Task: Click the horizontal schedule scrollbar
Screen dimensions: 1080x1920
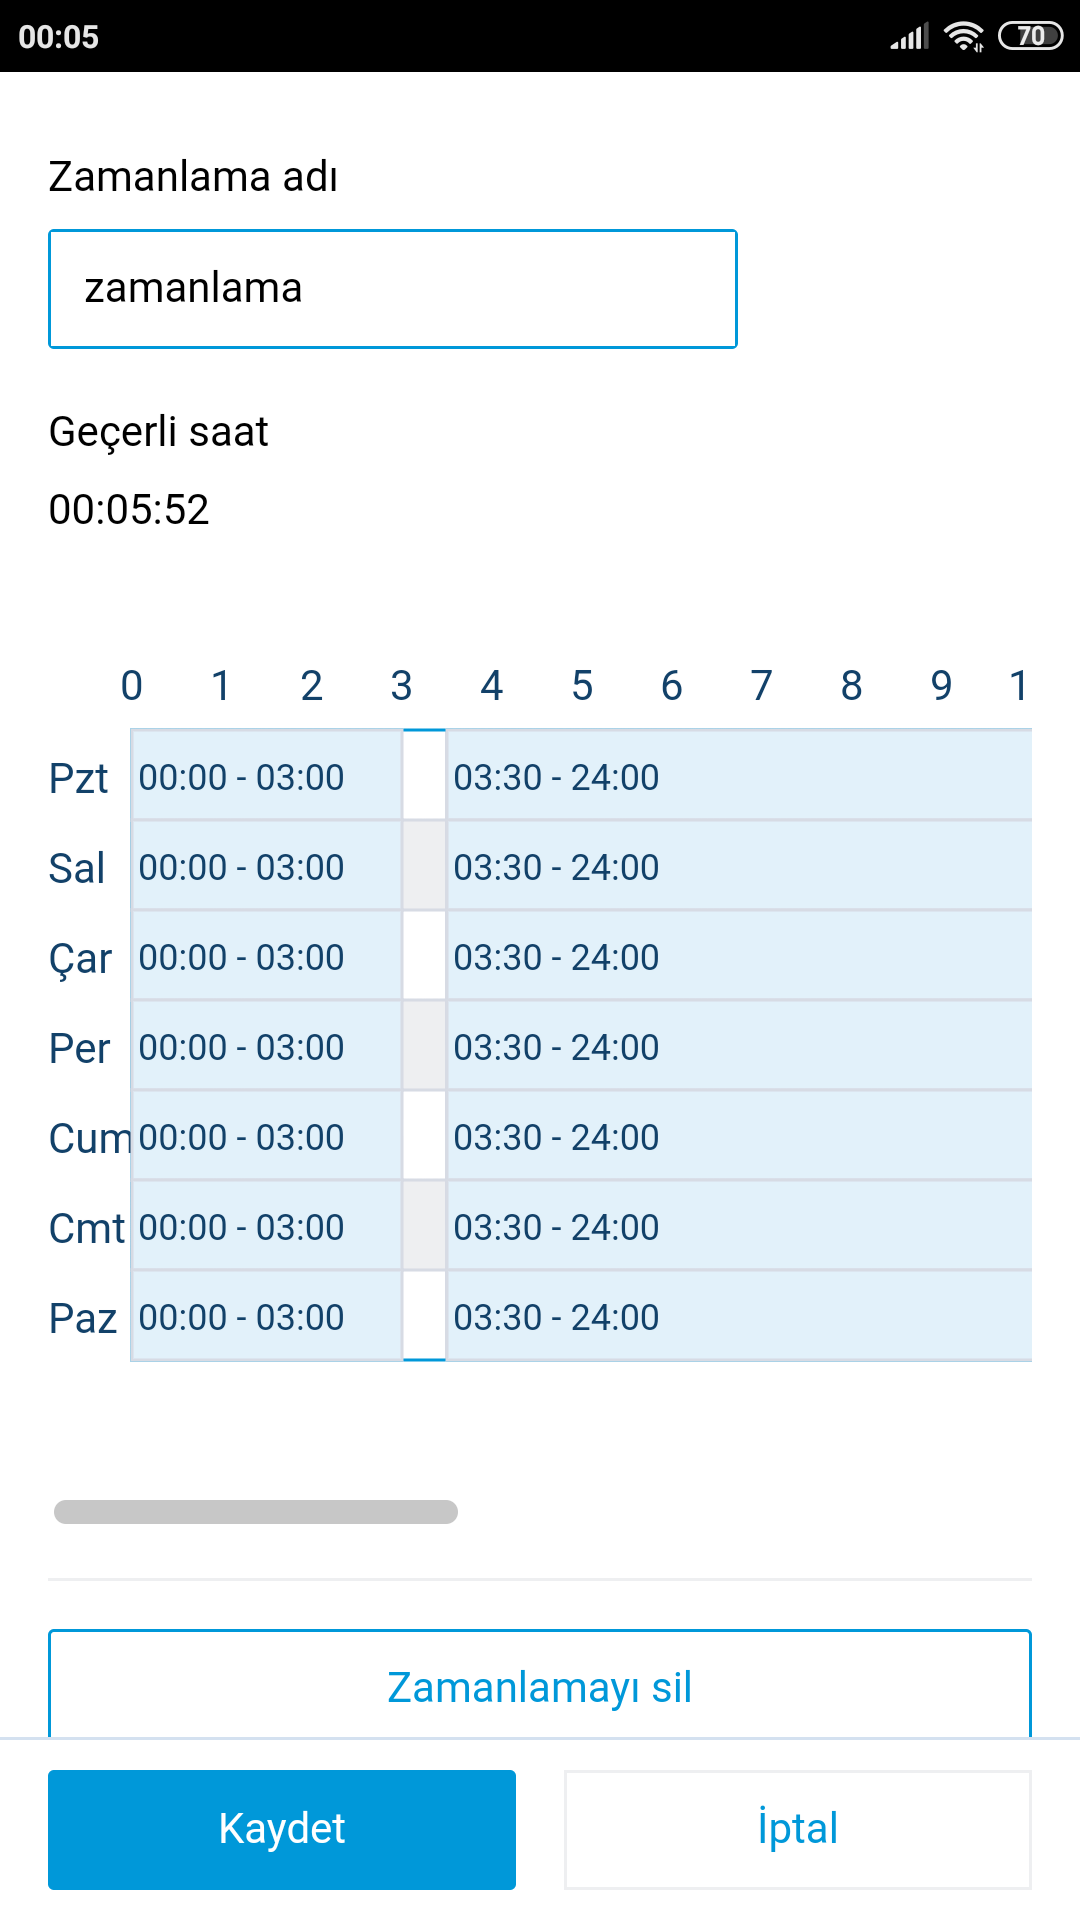Action: pyautogui.click(x=256, y=1512)
